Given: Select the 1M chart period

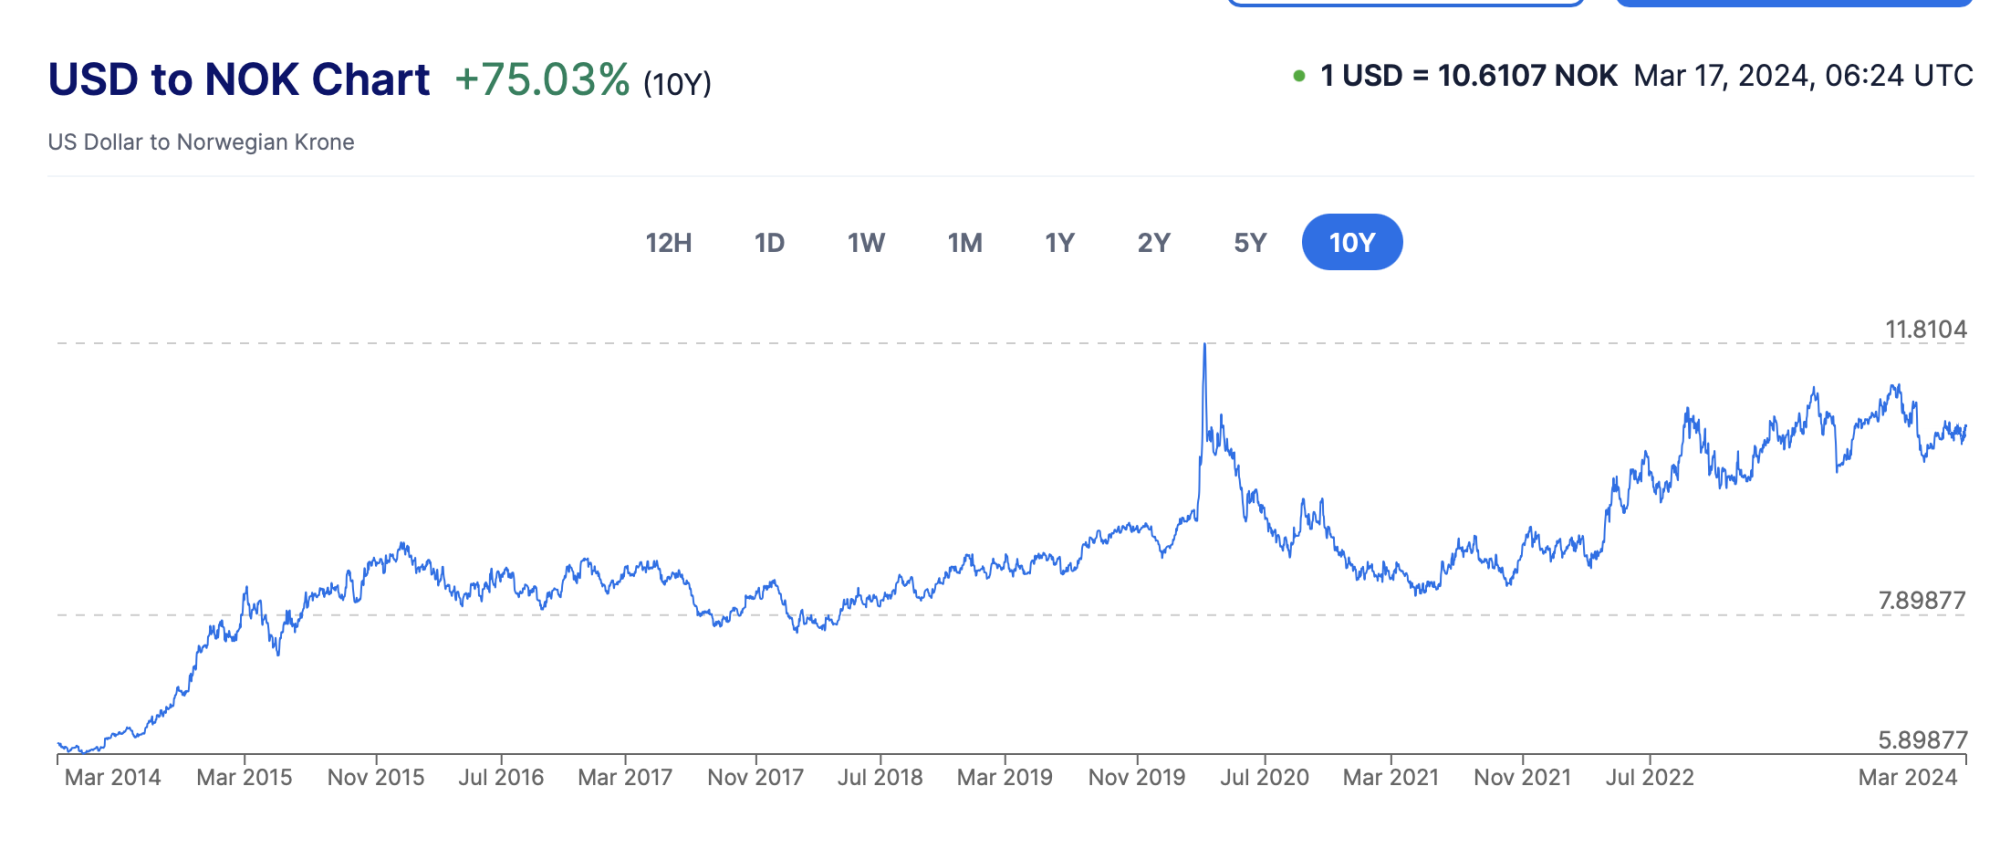Looking at the screenshot, I should 965,242.
